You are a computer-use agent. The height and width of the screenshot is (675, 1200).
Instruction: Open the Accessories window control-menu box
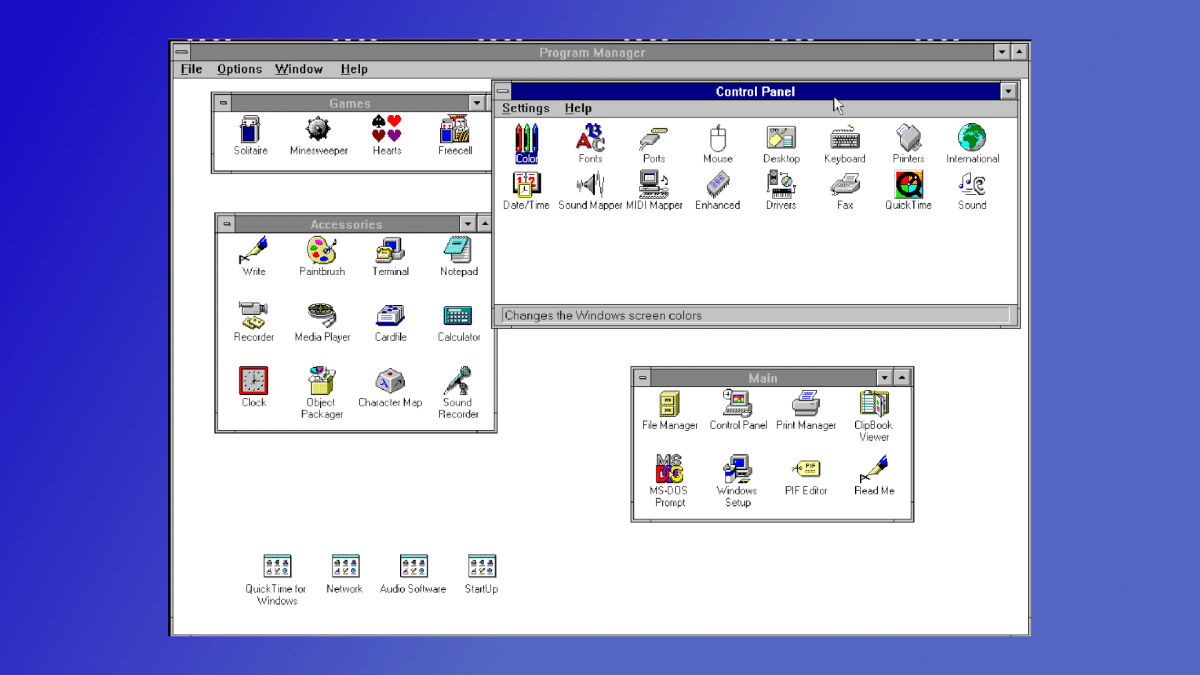(227, 224)
